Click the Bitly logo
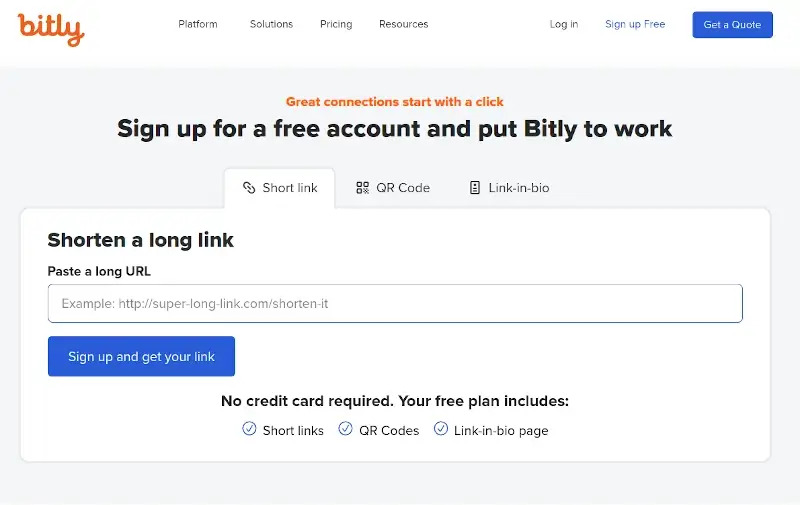Image resolution: width=800 pixels, height=505 pixels. point(51,30)
